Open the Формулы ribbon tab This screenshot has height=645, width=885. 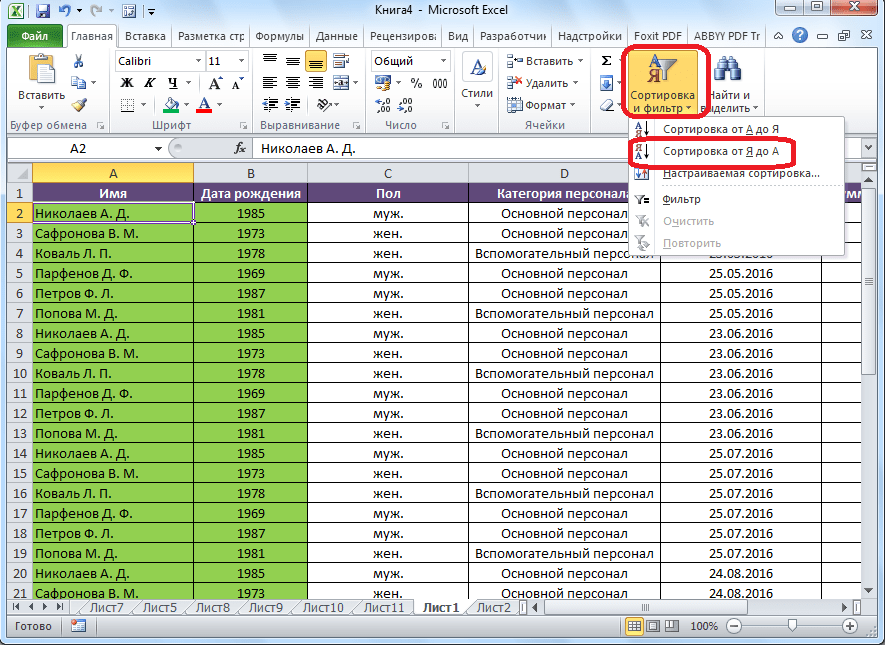pos(280,36)
